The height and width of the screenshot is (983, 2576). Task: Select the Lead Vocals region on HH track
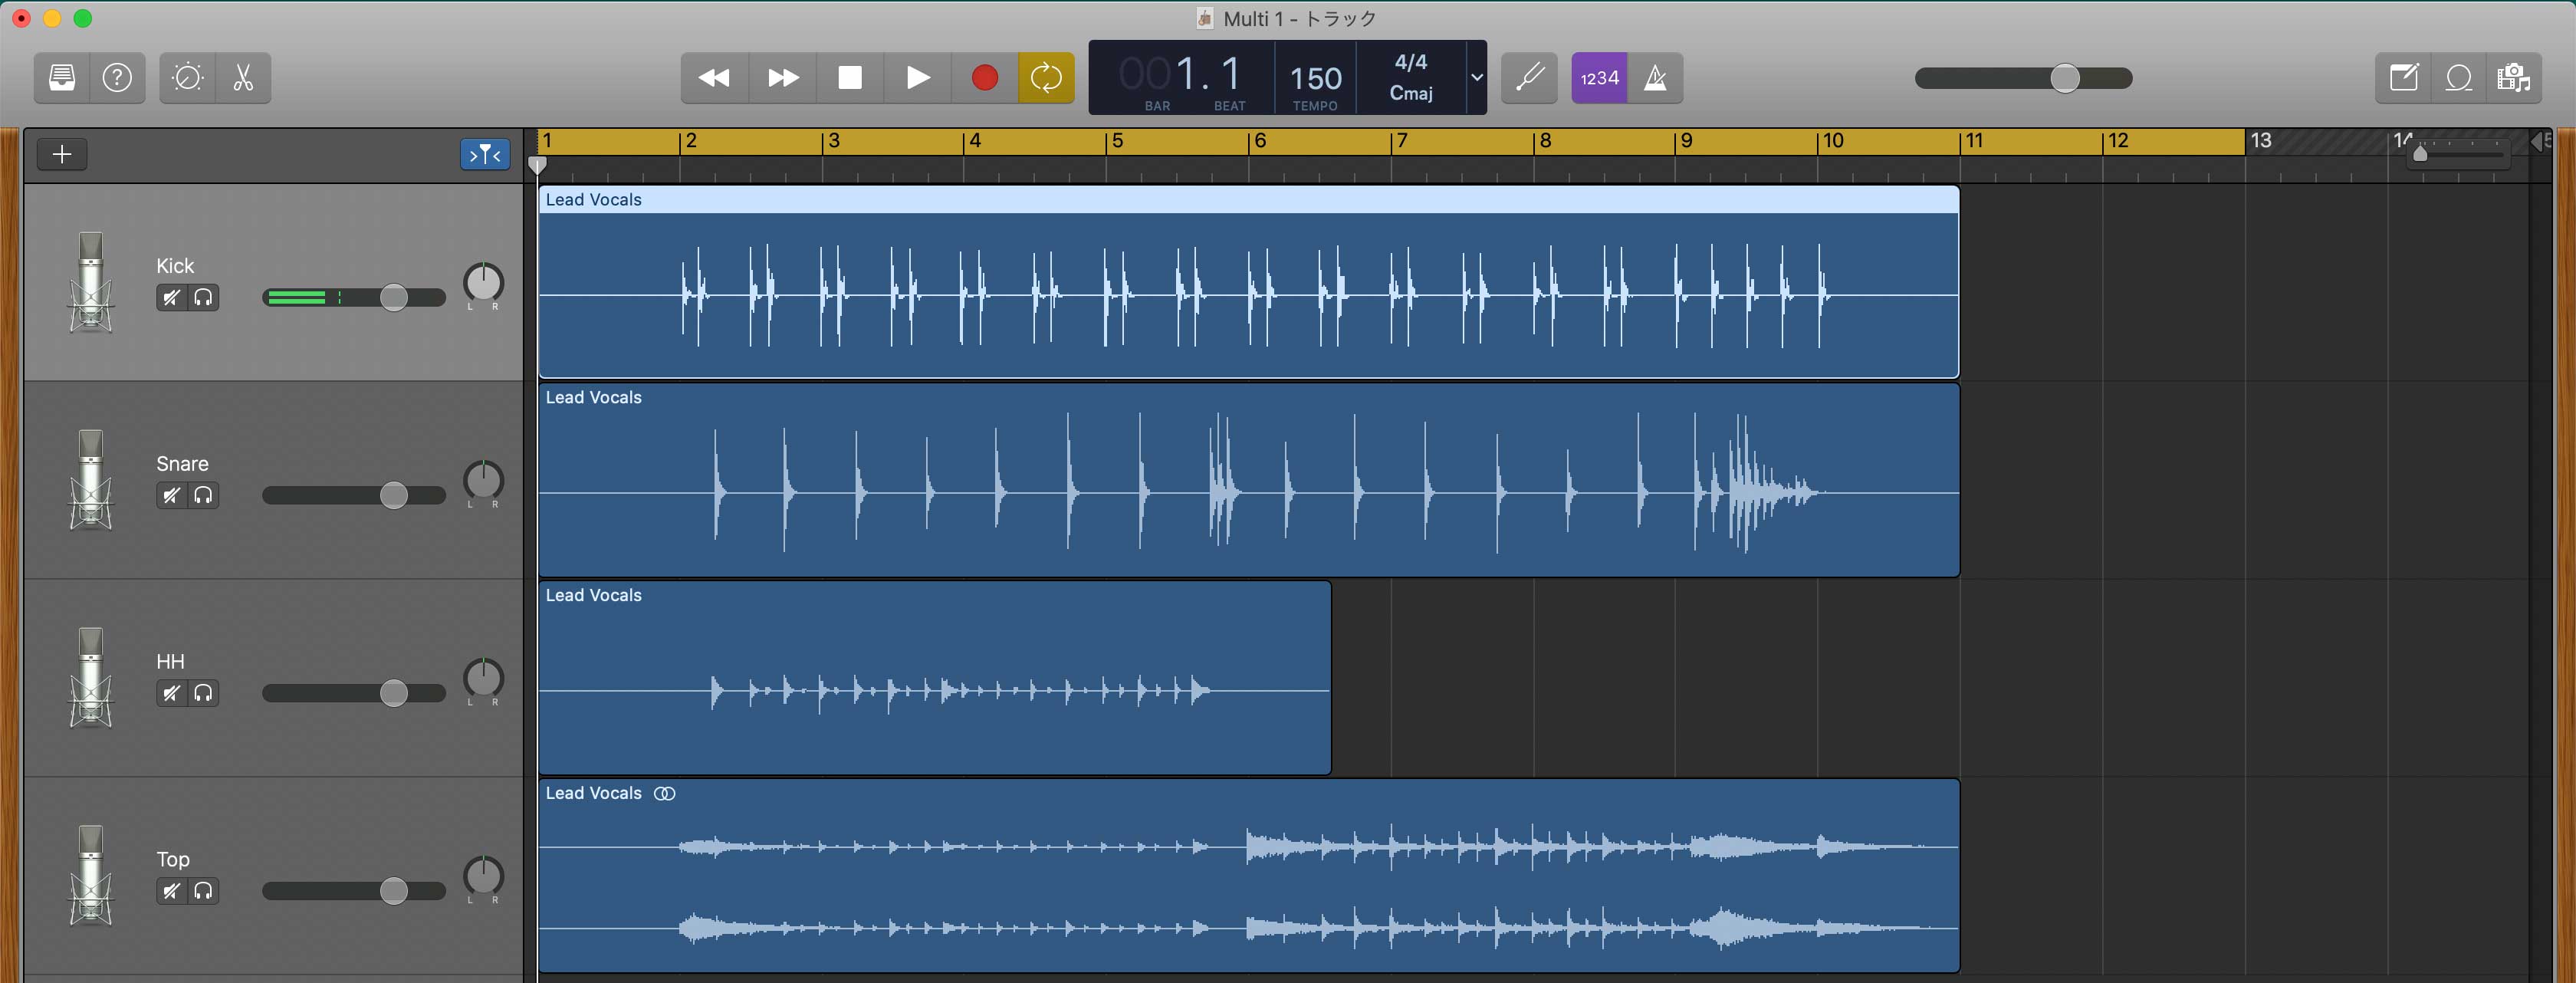point(935,678)
